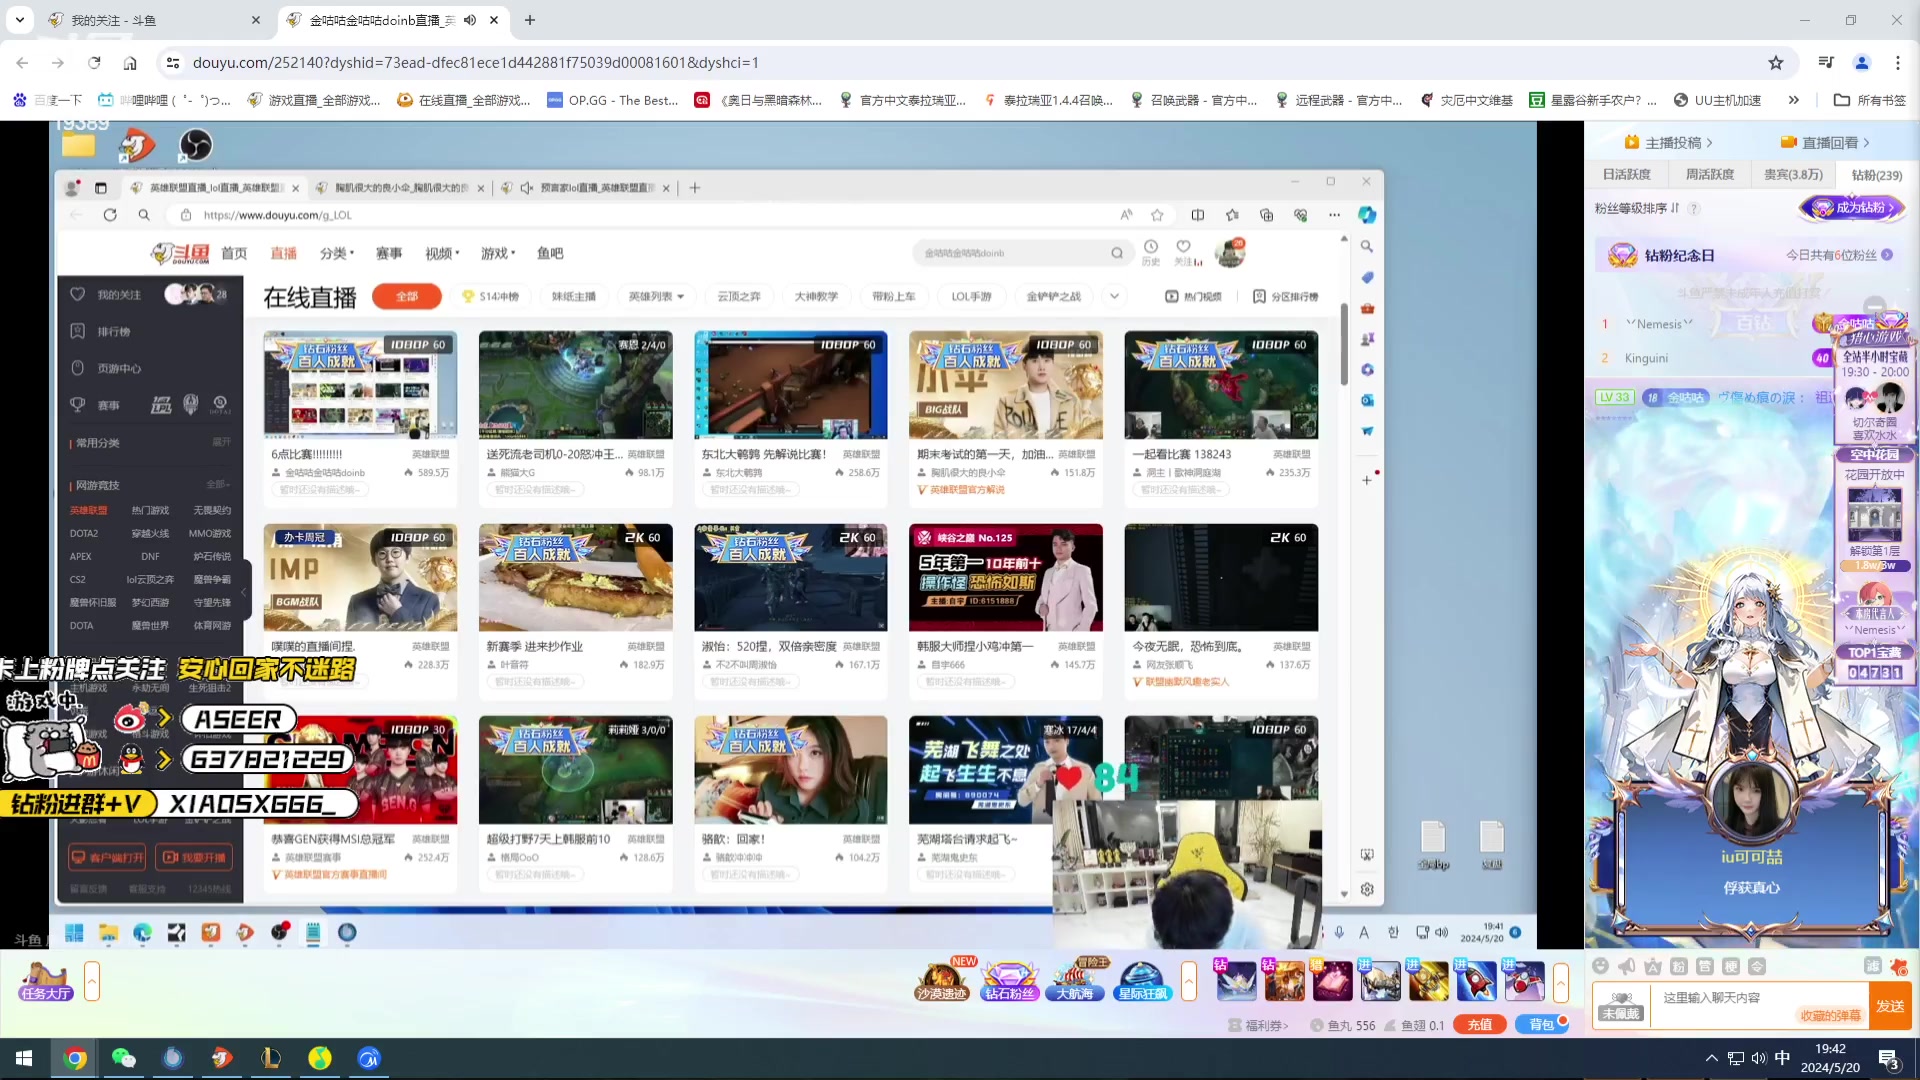
Task: Open the 钻石粉丝 diamond fan icon
Action: click(1009, 981)
